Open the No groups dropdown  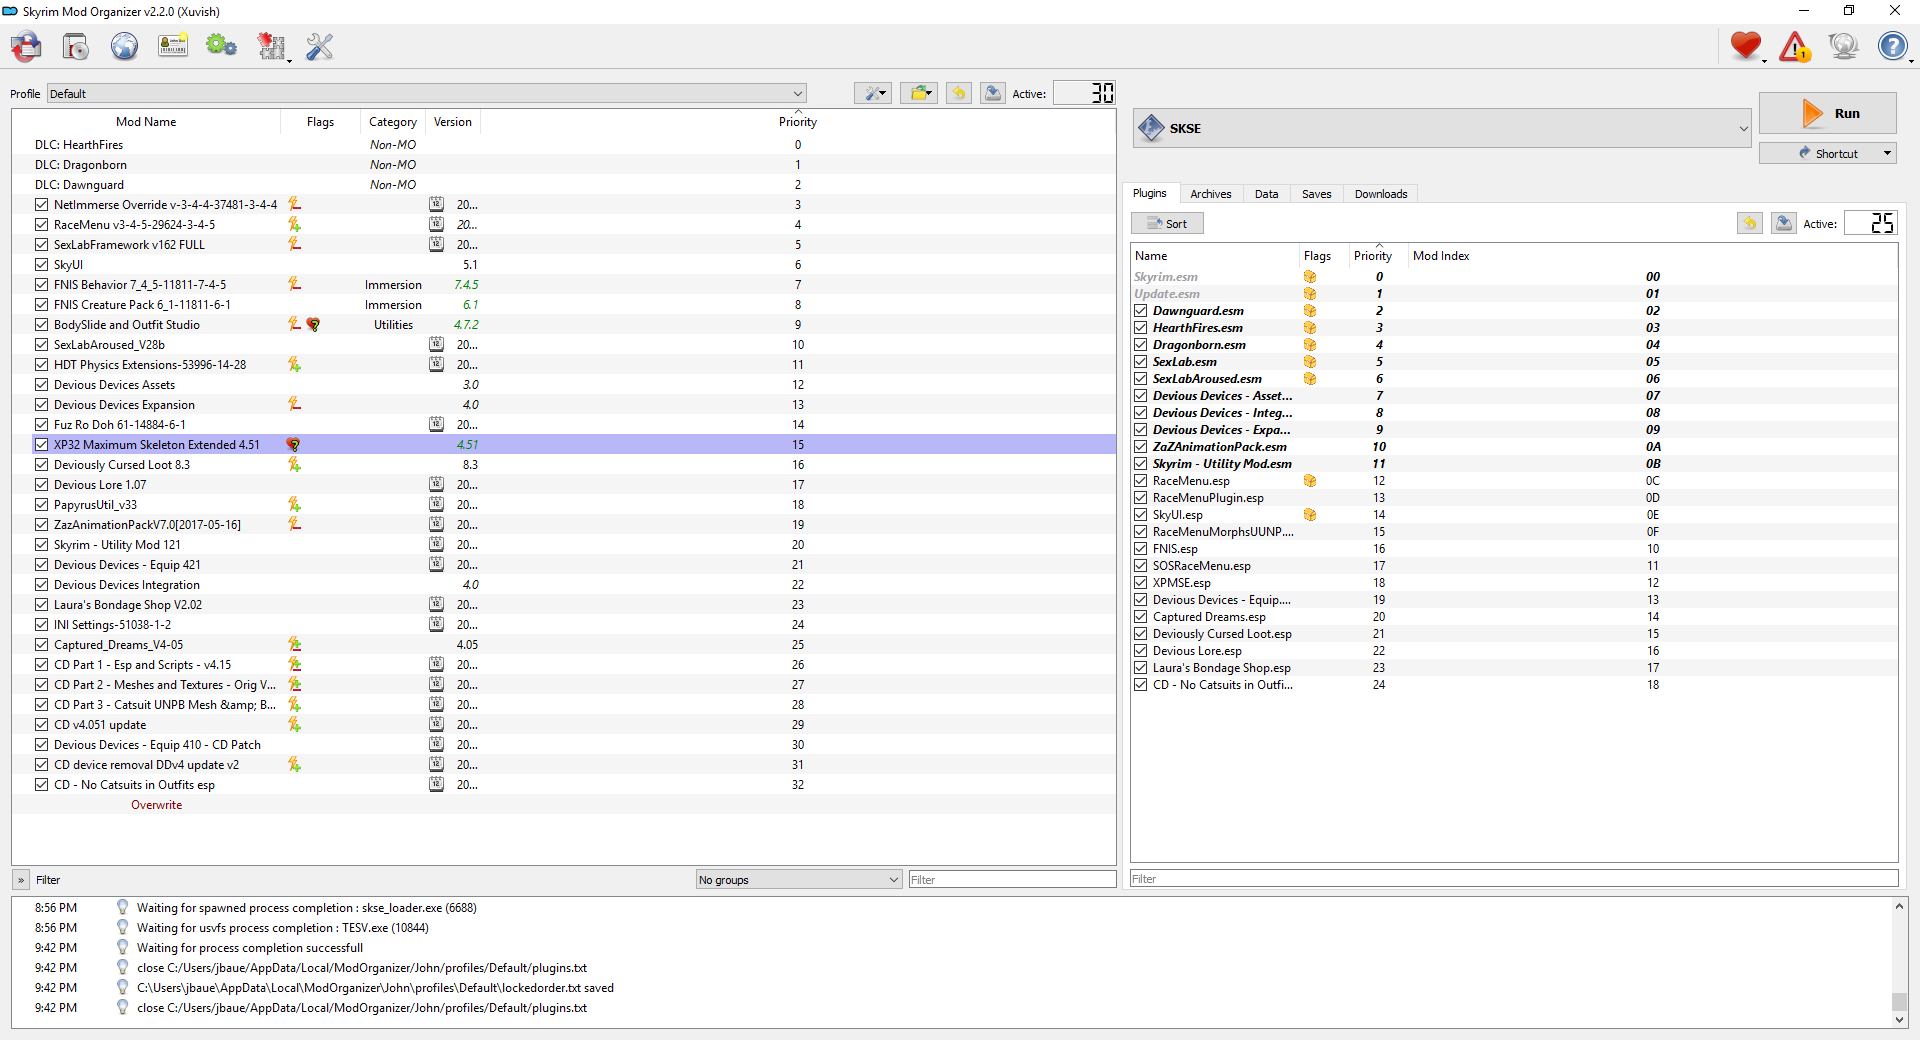click(799, 880)
